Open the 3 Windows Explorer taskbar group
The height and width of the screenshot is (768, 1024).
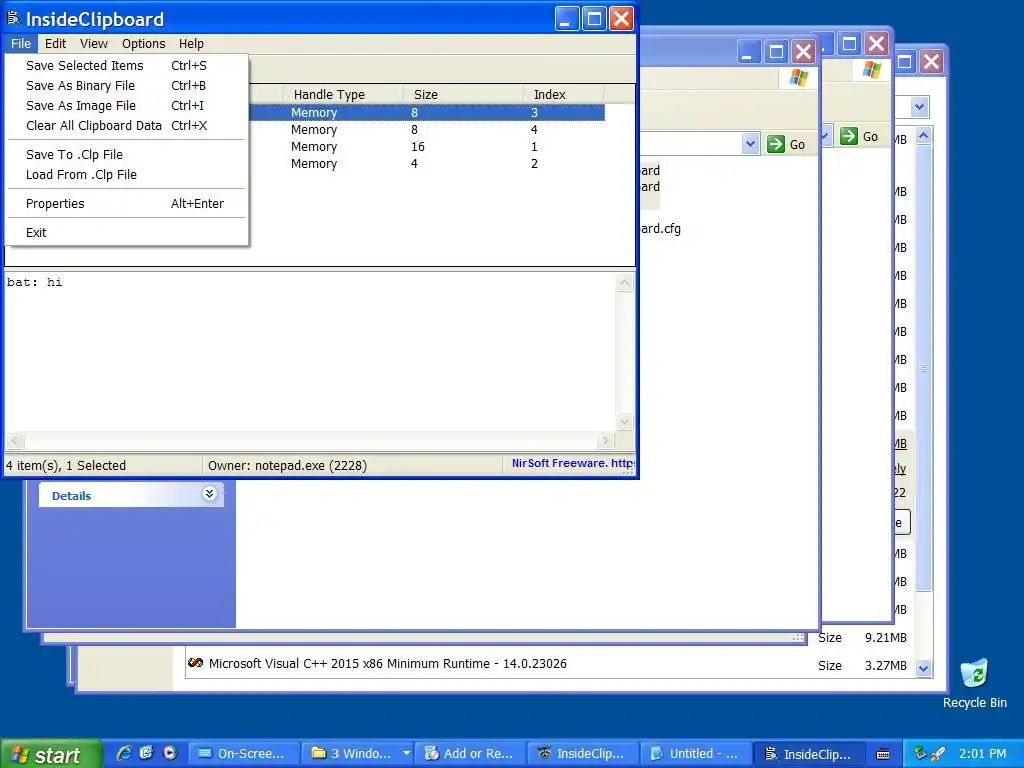point(359,754)
